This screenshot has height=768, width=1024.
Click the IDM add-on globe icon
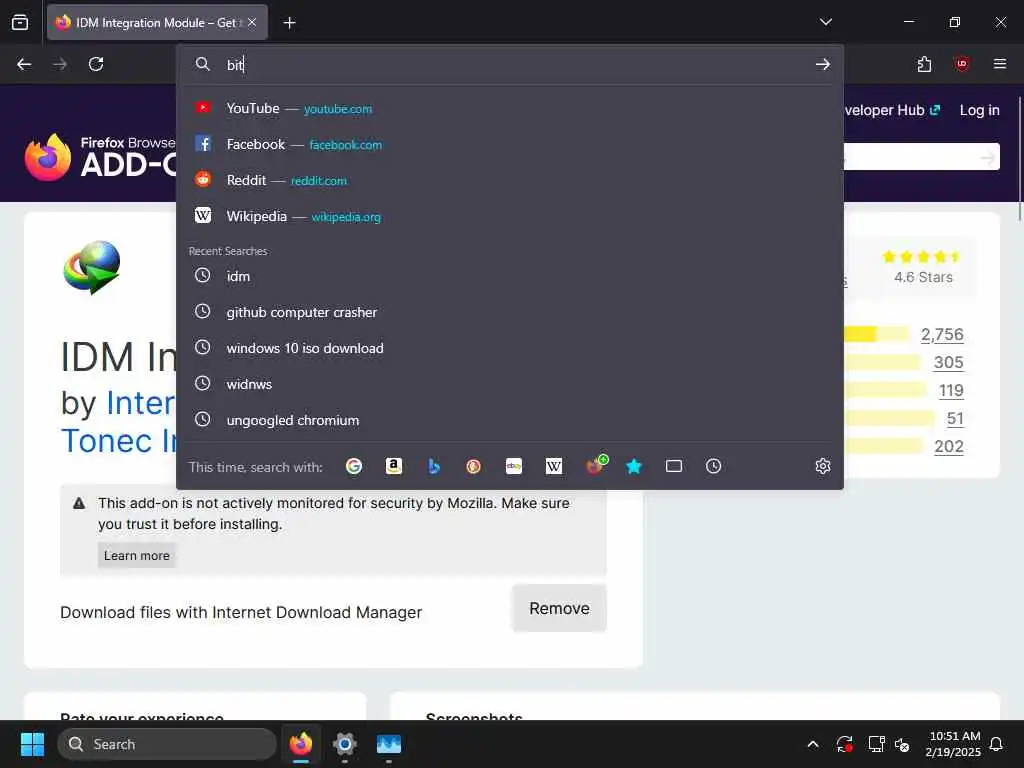[x=92, y=267]
